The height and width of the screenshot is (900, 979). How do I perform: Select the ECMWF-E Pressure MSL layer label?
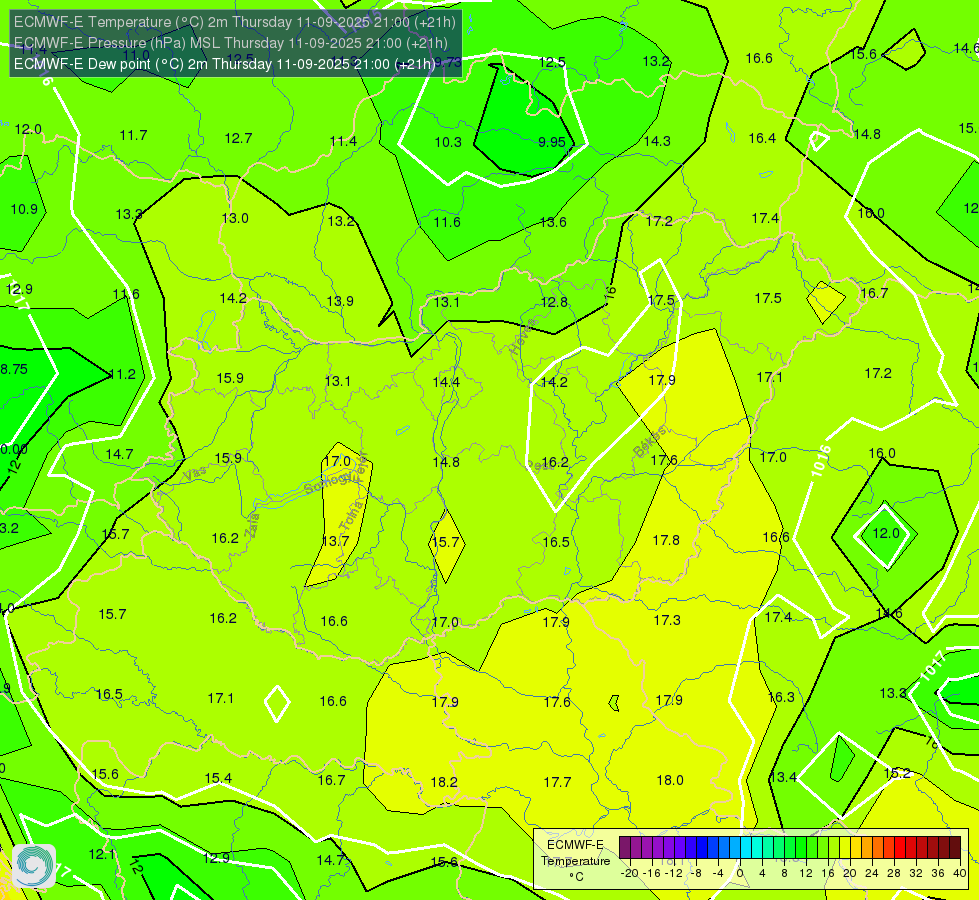point(230,43)
